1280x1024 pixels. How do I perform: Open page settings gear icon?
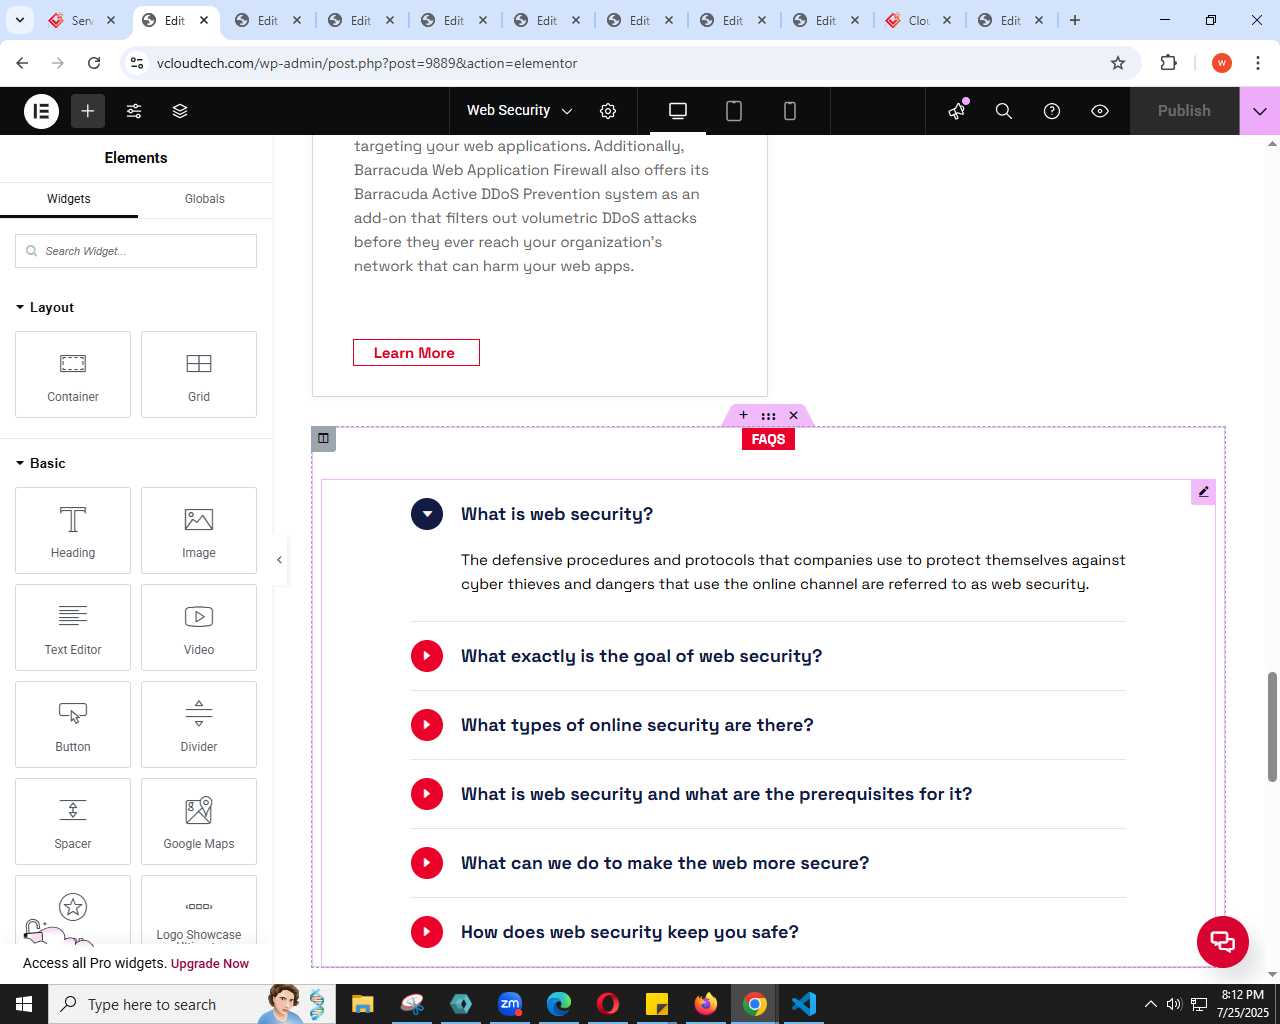pyautogui.click(x=608, y=111)
